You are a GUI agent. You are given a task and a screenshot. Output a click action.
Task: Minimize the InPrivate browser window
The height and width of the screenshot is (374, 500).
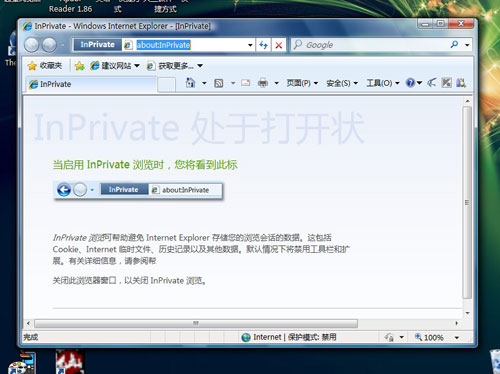point(425,24)
